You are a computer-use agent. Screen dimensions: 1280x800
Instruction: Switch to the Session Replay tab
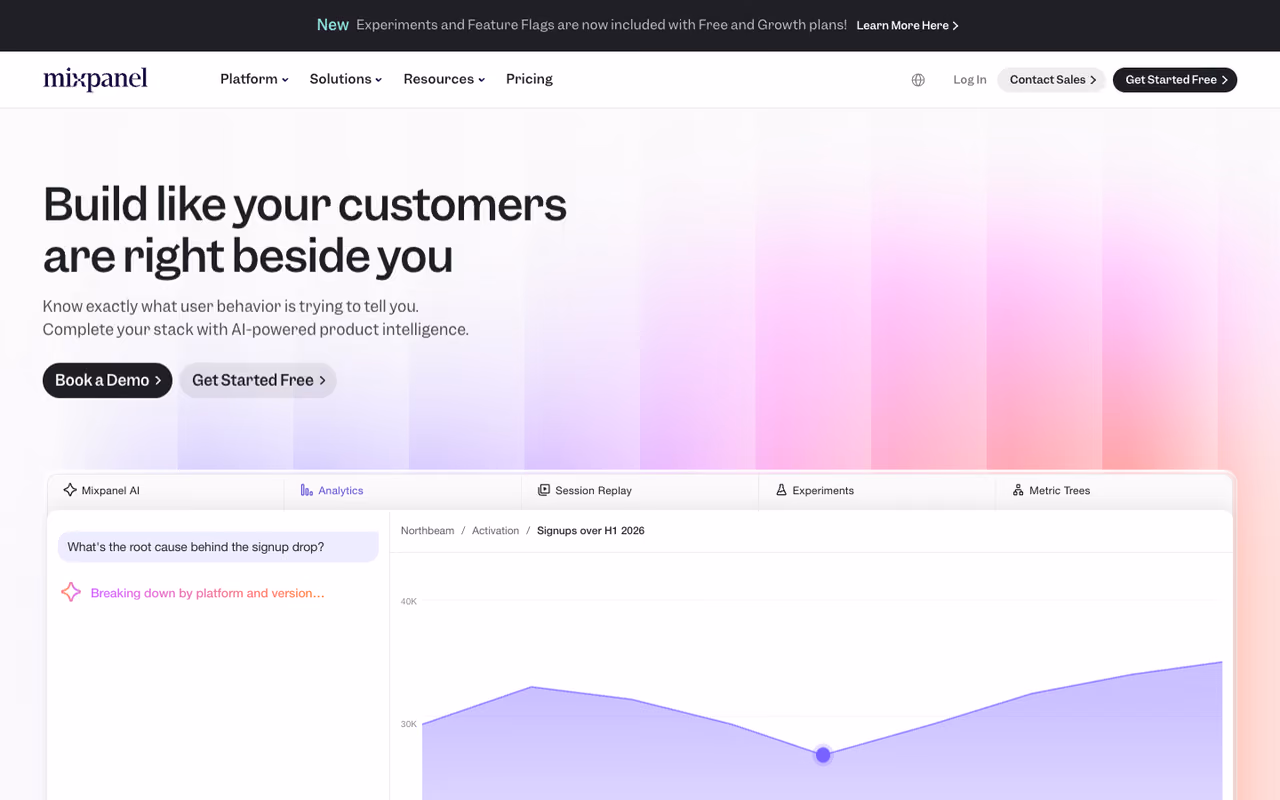pos(640,490)
